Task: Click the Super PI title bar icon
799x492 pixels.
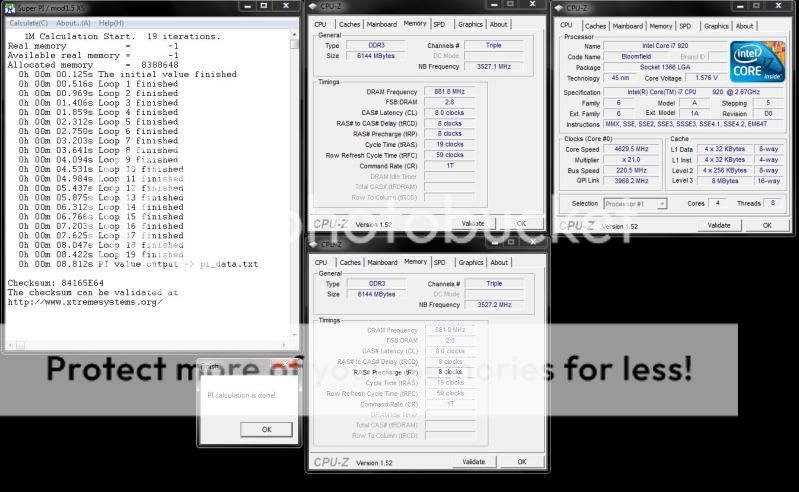Action: [x=10, y=8]
